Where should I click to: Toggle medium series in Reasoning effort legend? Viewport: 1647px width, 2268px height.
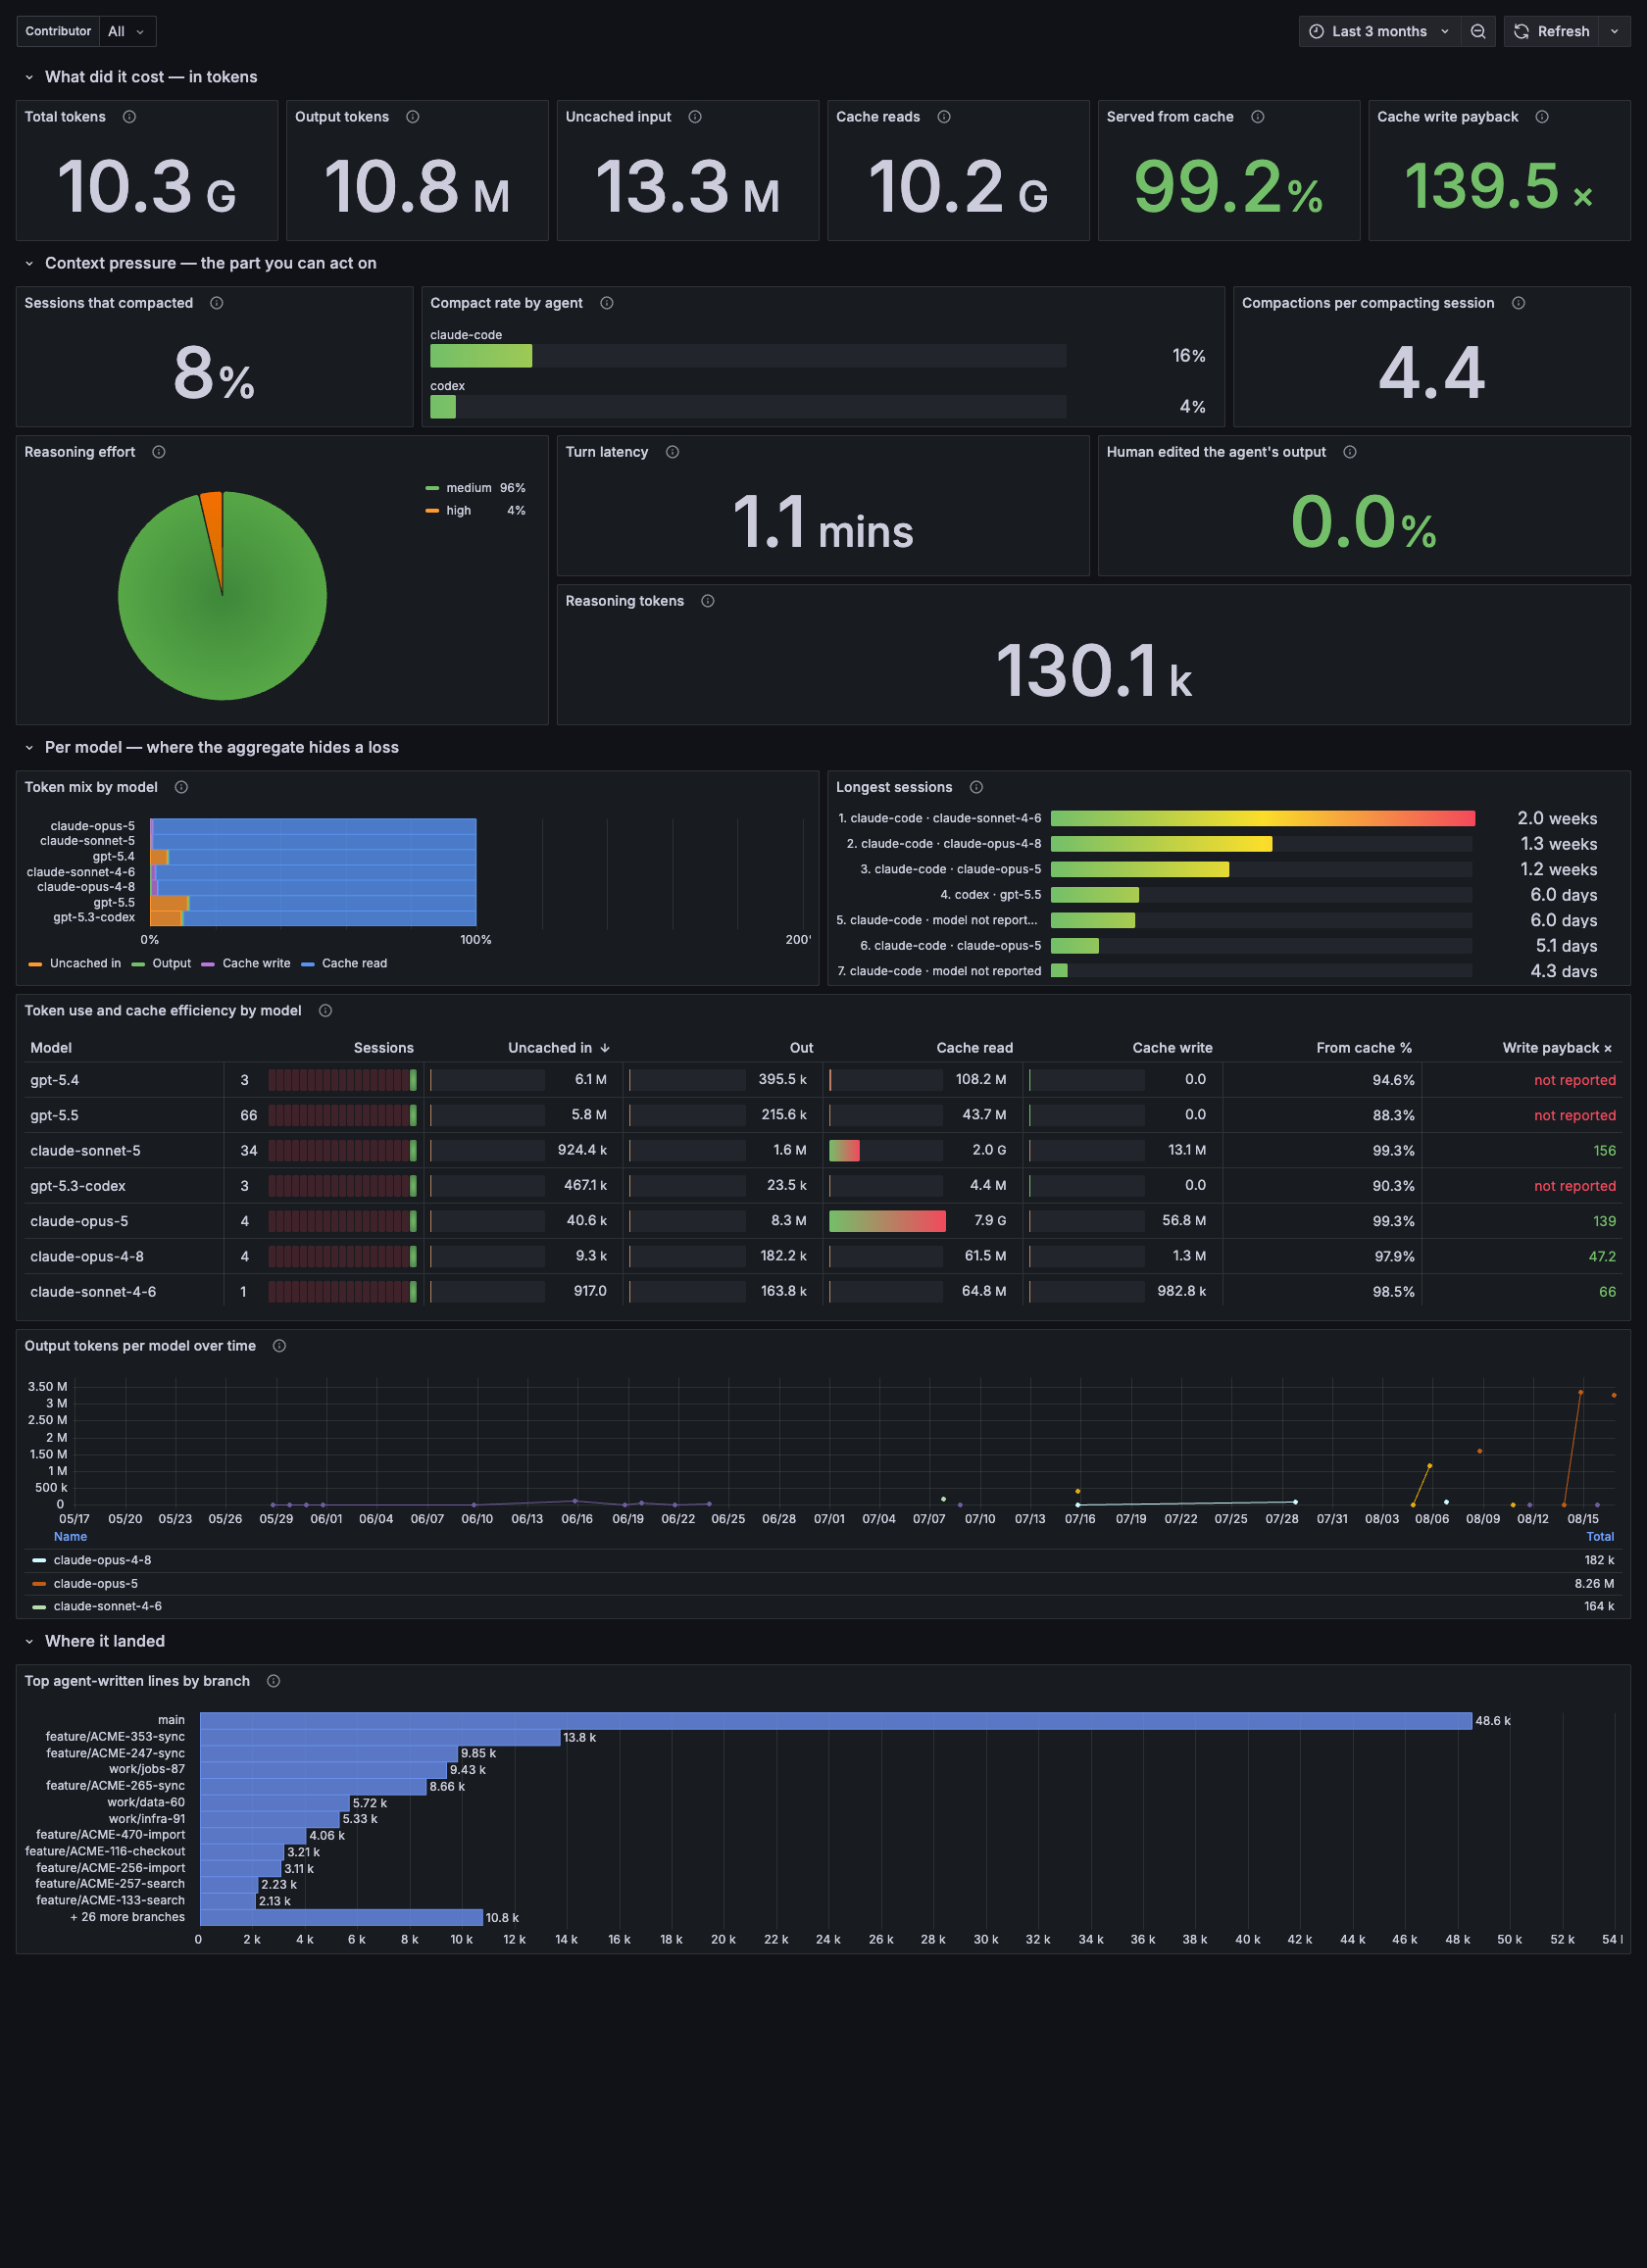(468, 488)
